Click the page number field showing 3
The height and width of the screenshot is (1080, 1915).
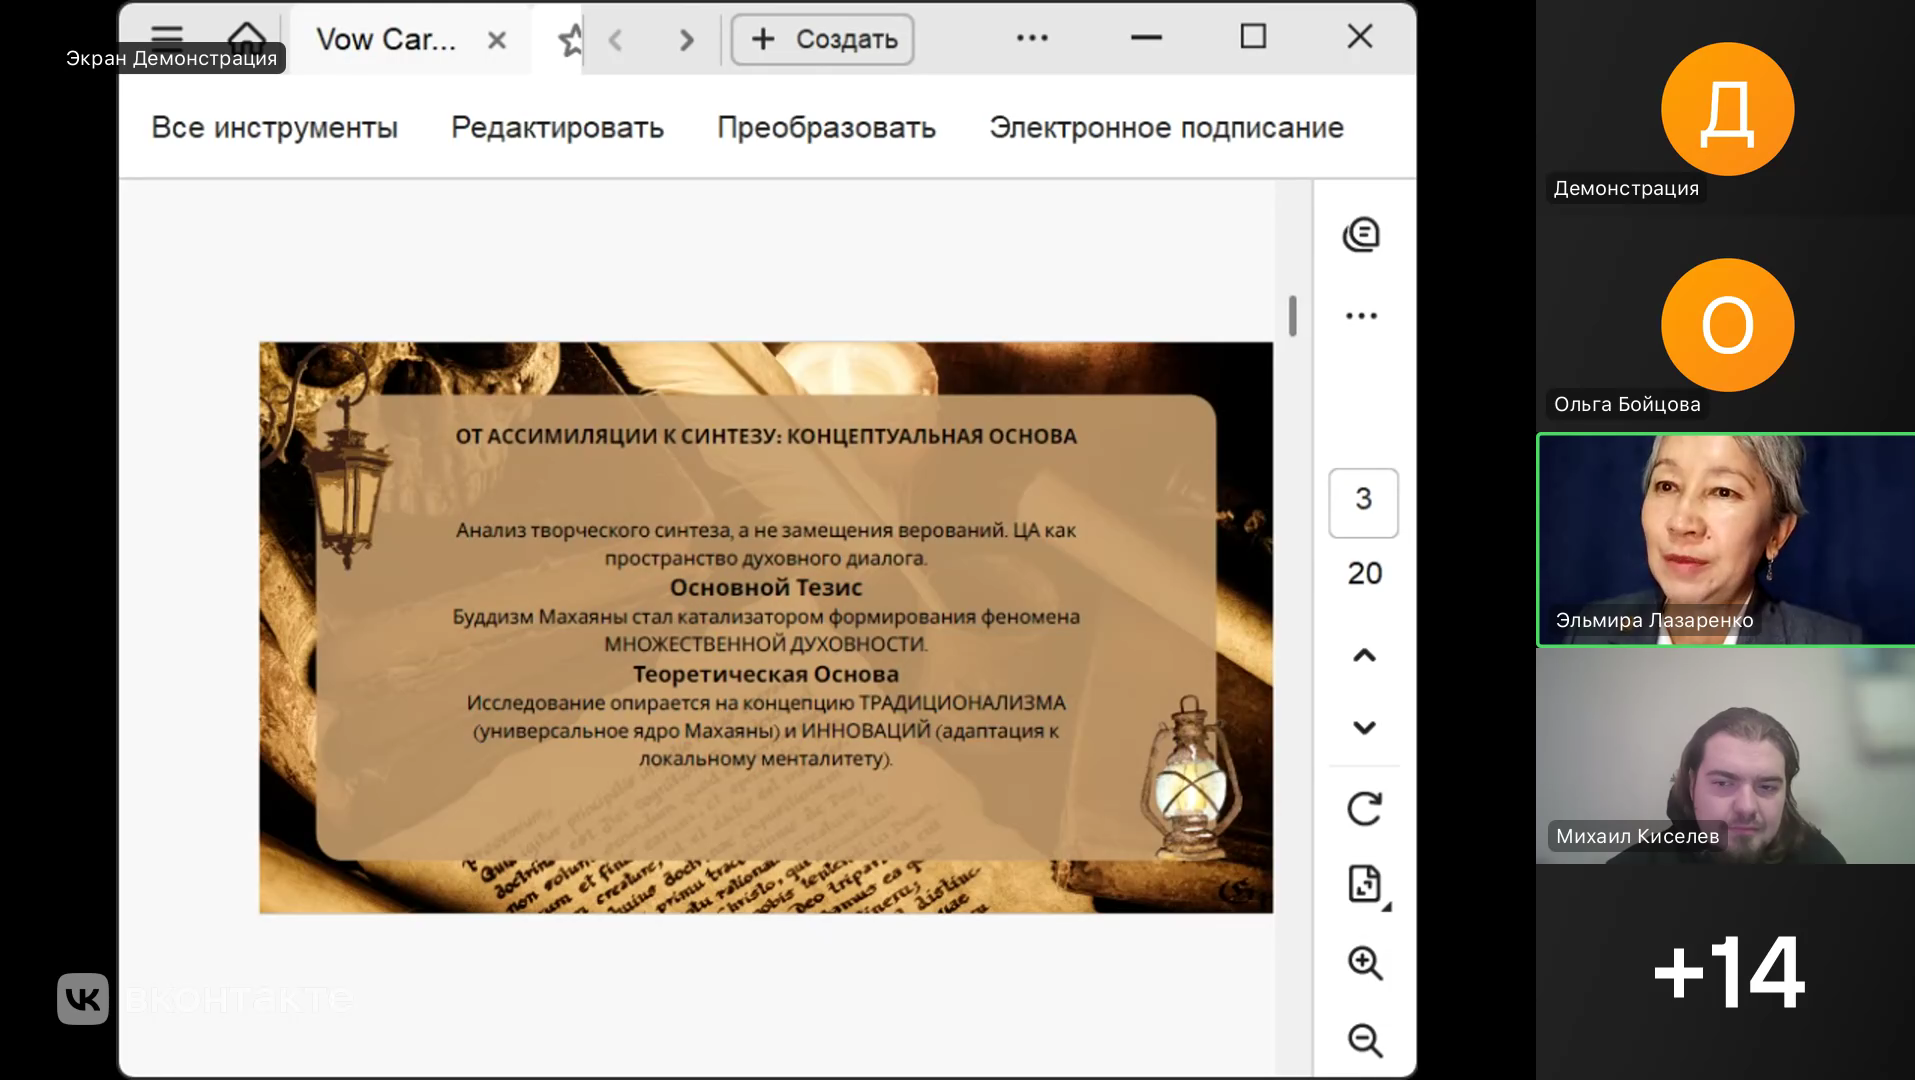[x=1363, y=502]
